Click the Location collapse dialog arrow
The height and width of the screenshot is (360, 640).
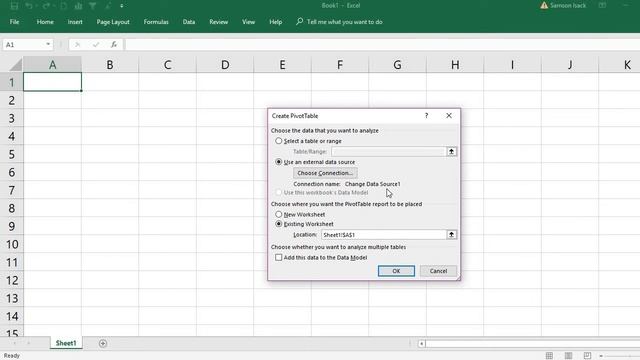coord(451,235)
